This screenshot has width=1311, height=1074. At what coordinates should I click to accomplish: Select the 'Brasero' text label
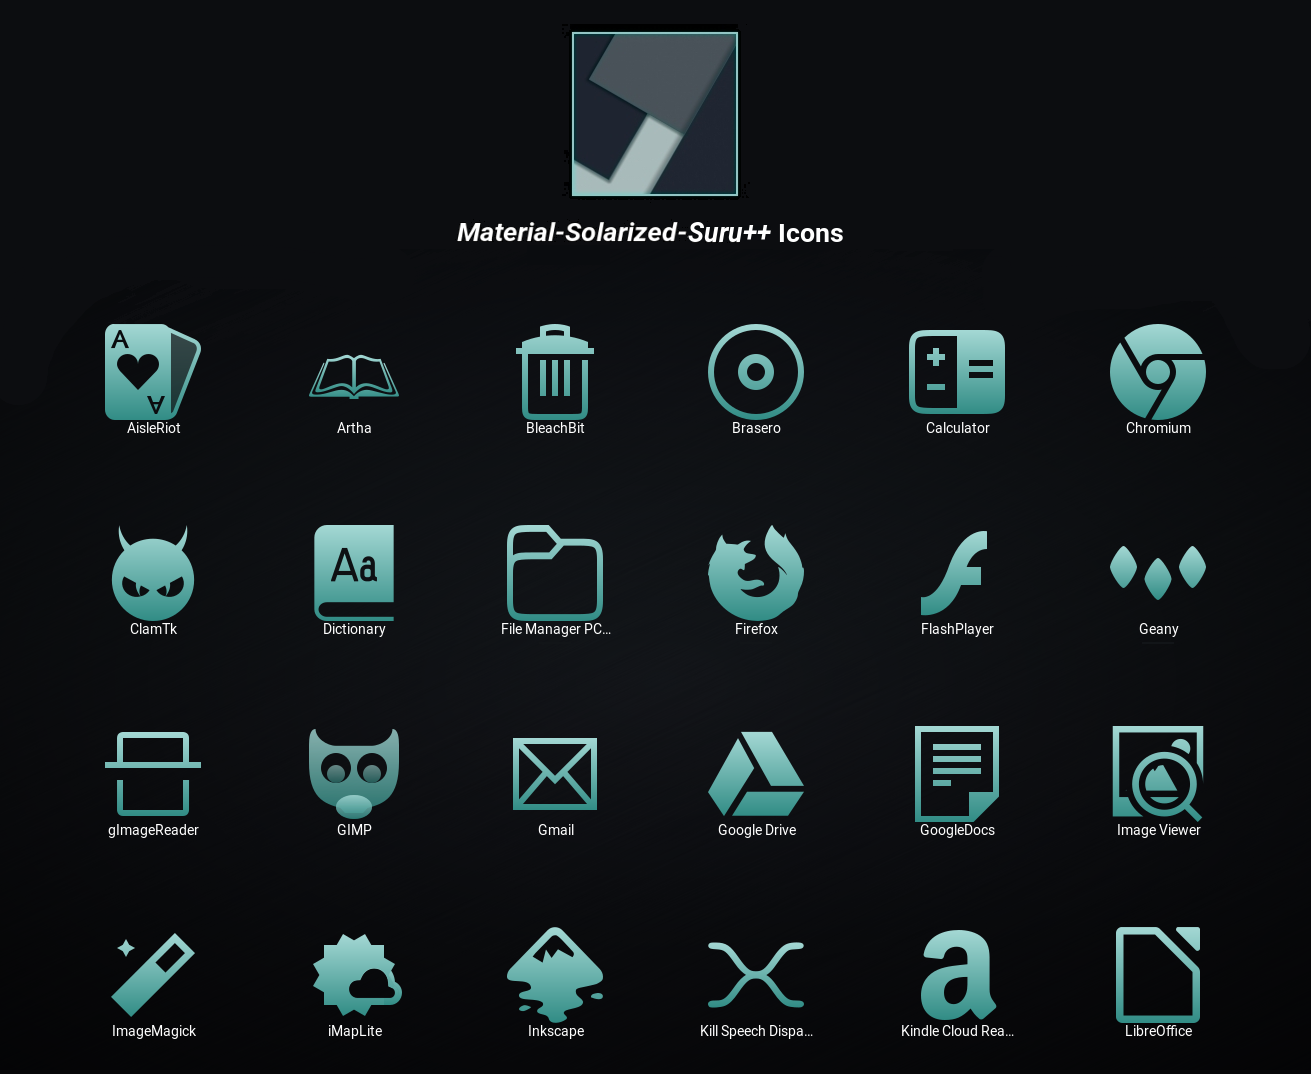point(756,428)
